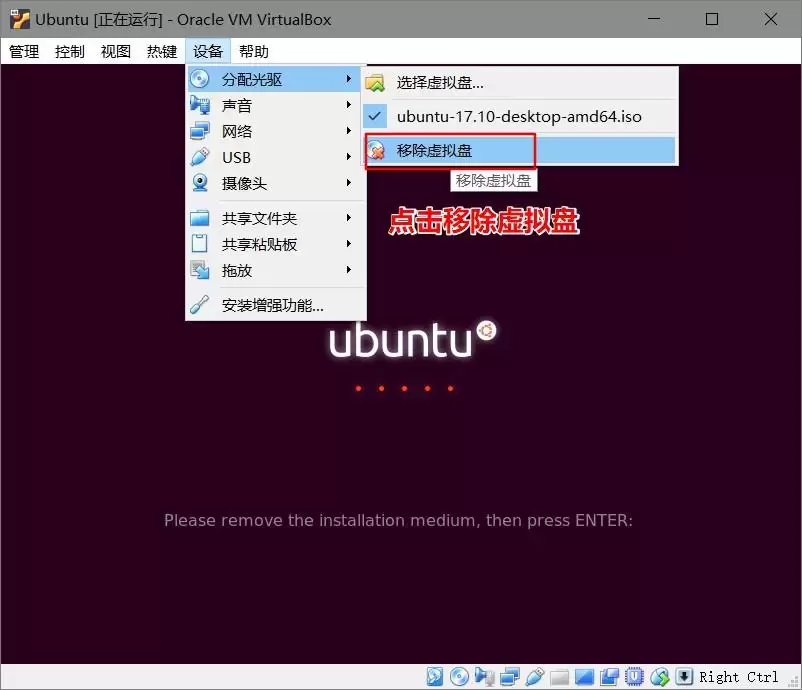Click the CPU virtualization status icon

[635, 675]
